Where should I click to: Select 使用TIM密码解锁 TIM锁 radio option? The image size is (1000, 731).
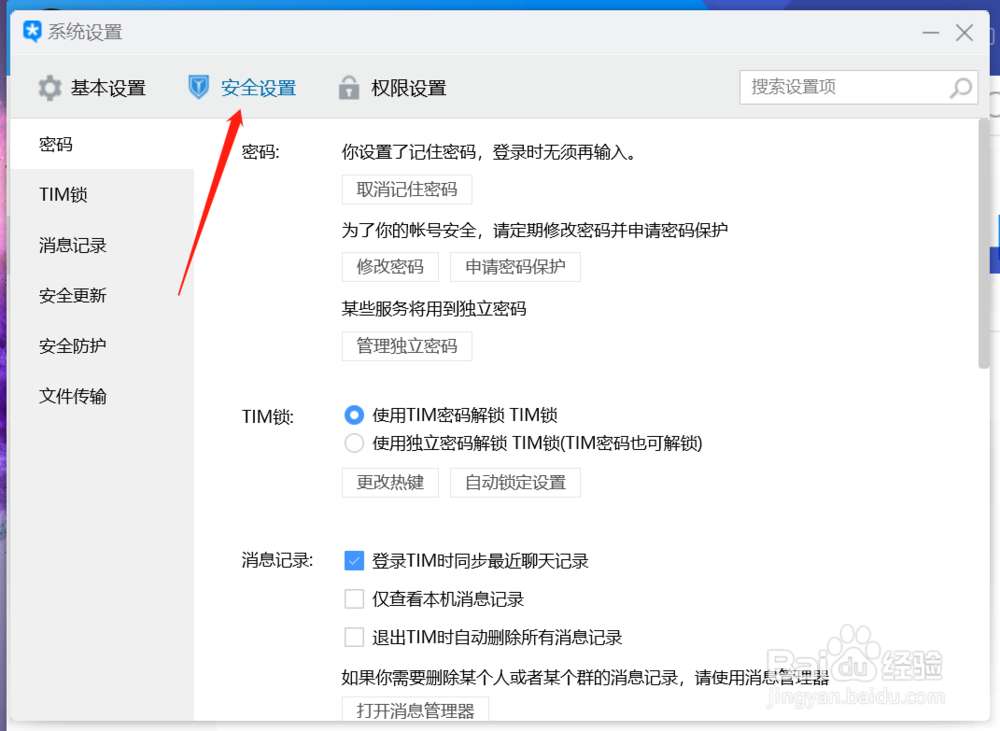354,415
